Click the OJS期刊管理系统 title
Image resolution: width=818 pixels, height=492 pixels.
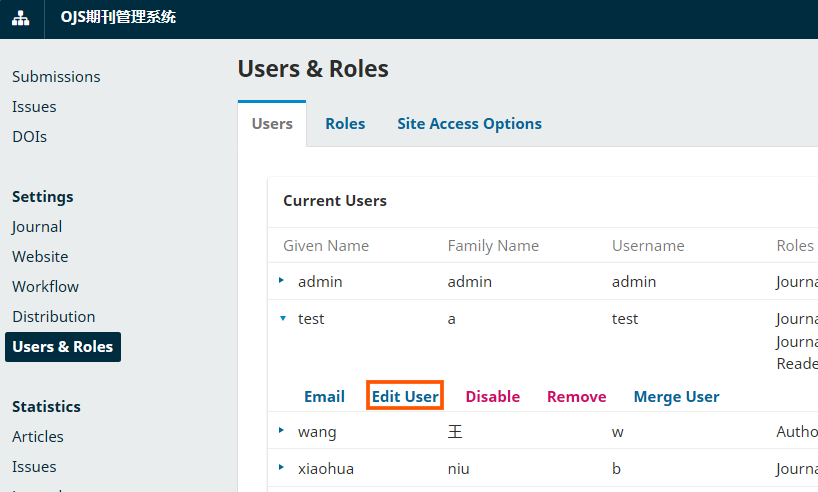click(x=118, y=17)
